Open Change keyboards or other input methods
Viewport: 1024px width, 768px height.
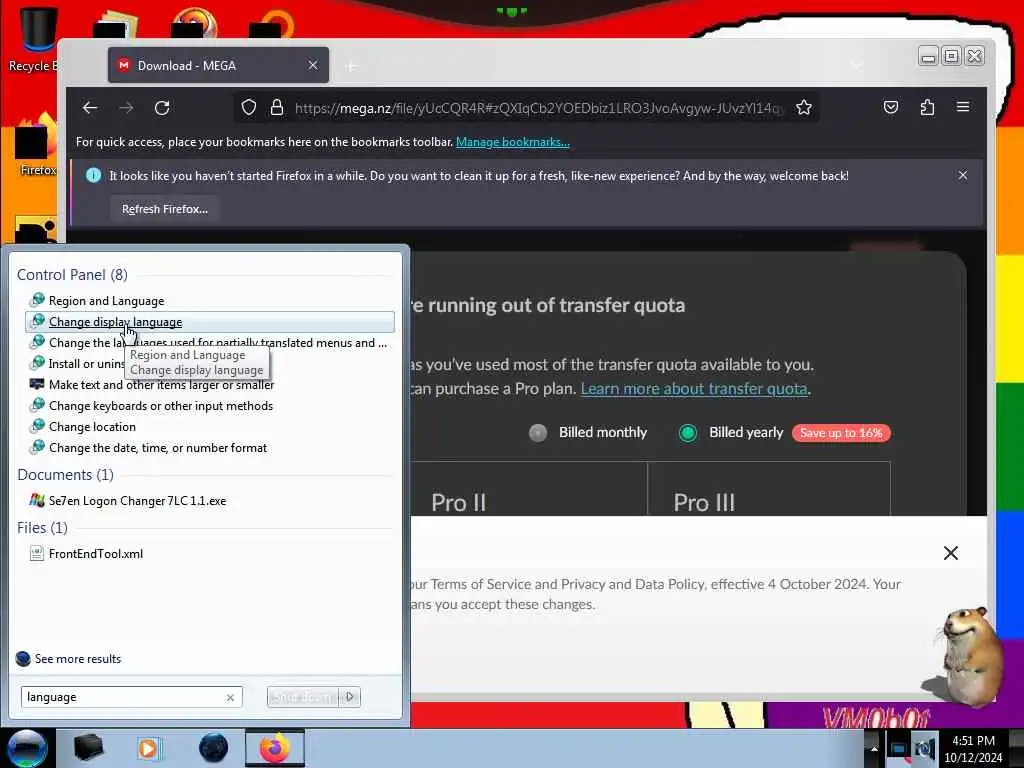[160, 406]
